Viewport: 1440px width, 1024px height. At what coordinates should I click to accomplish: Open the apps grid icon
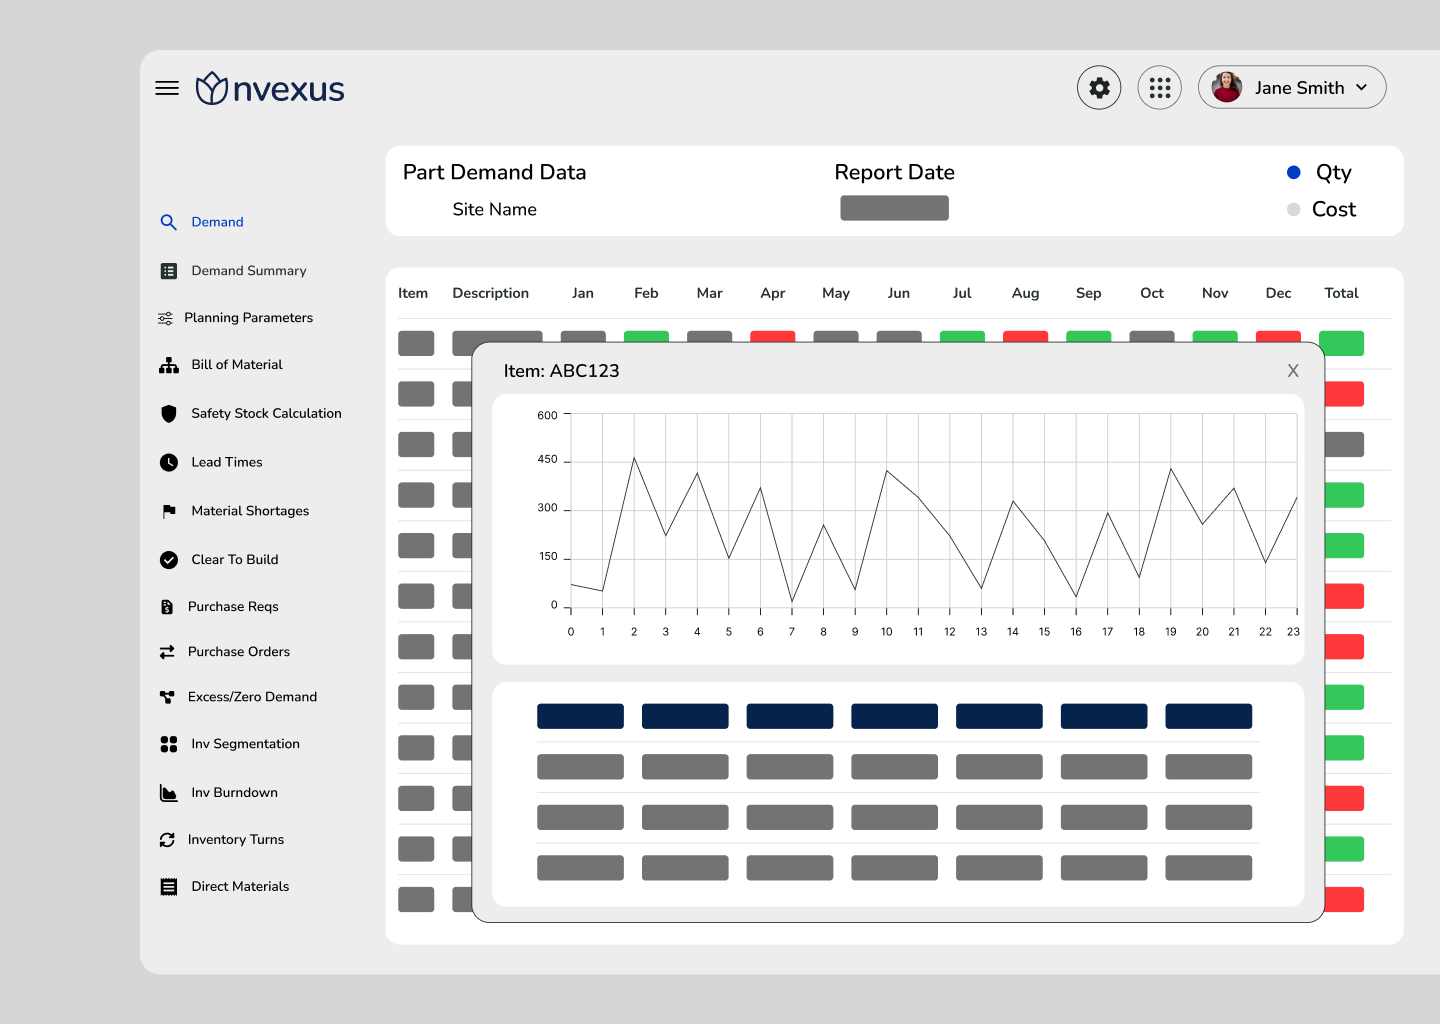[1160, 88]
